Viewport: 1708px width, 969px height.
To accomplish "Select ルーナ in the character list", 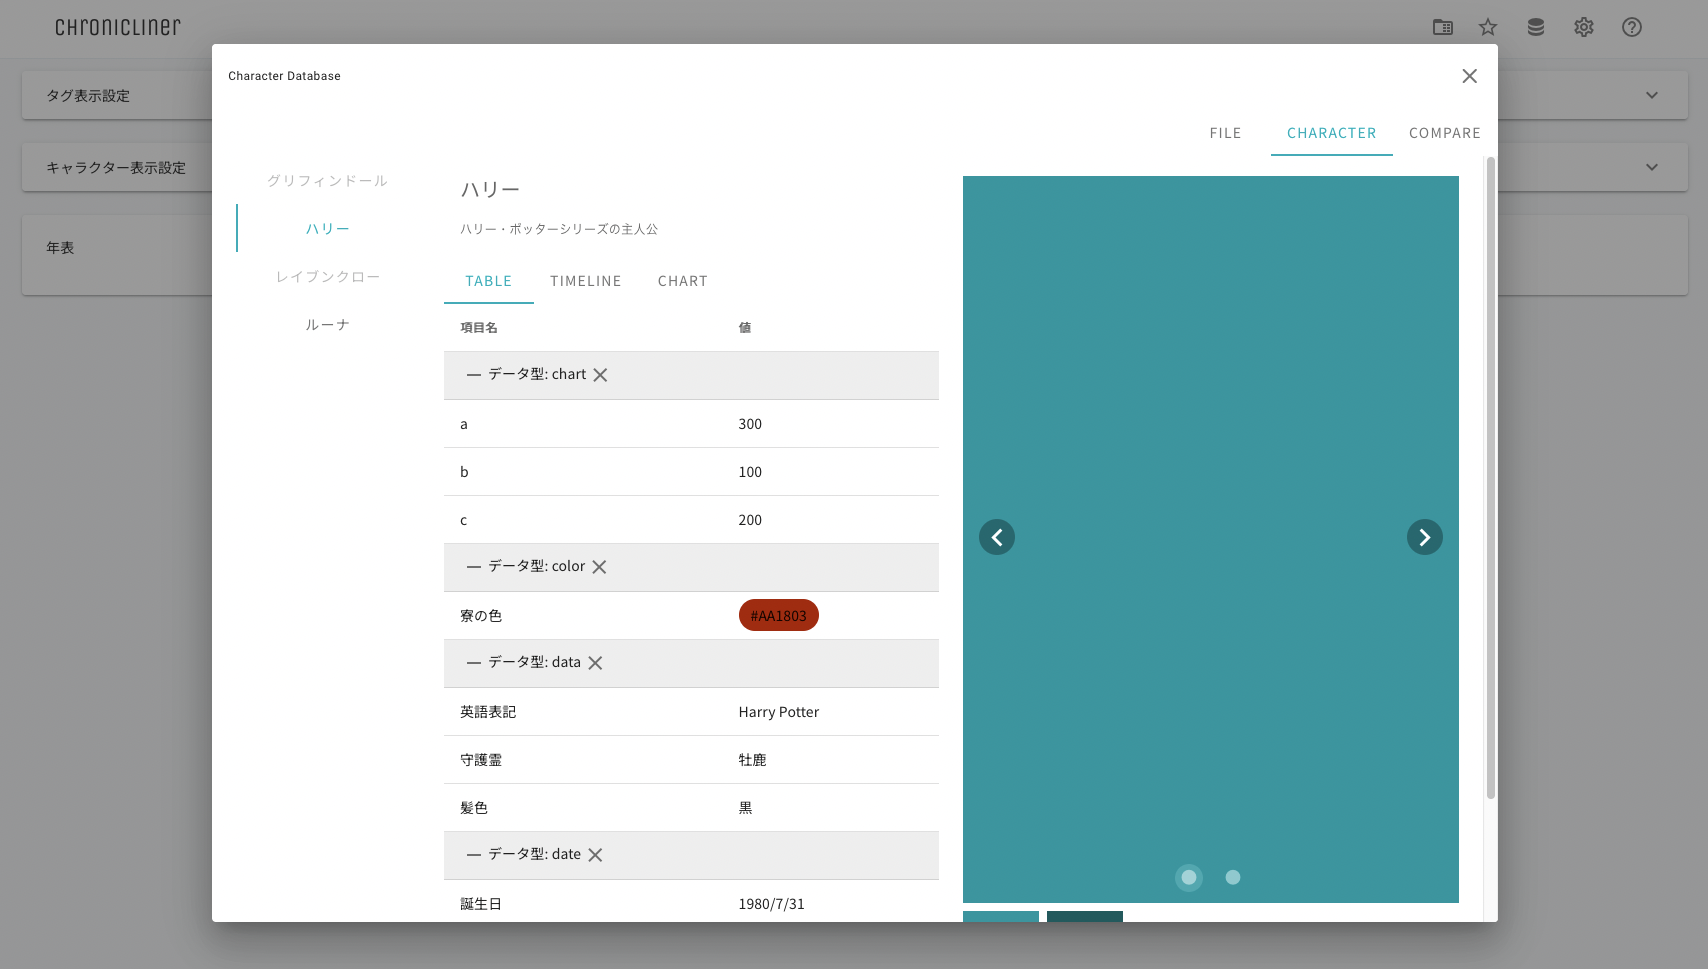I will pos(328,325).
